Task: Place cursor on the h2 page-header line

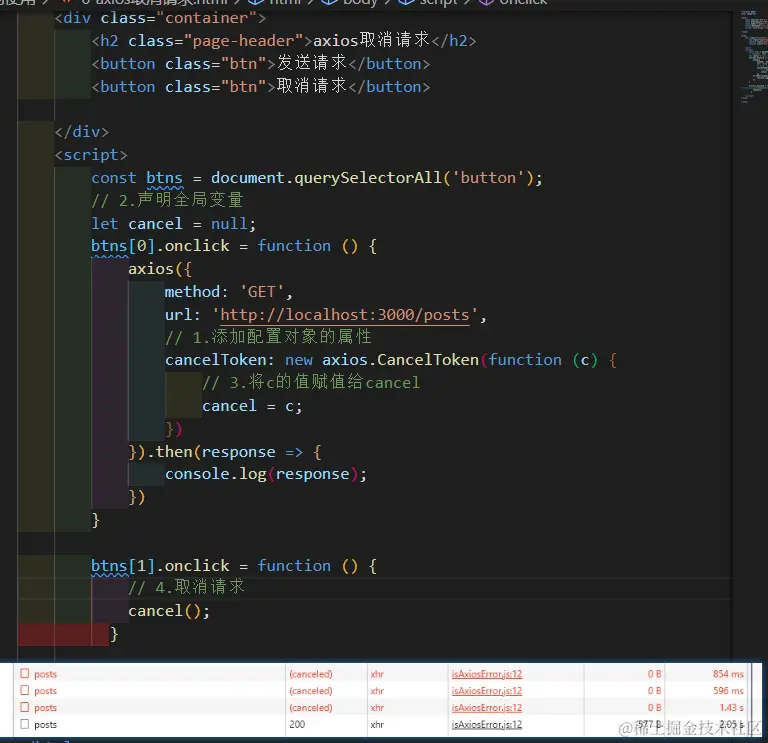Action: tap(284, 40)
